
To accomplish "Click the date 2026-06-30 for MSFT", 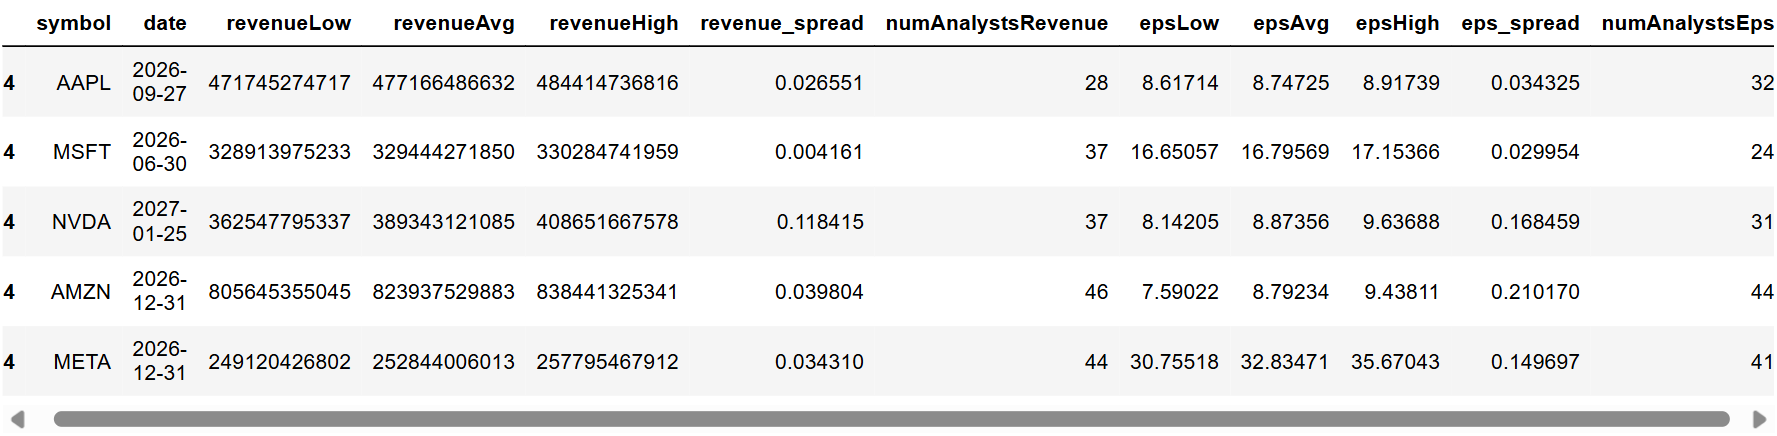I will coord(160,152).
